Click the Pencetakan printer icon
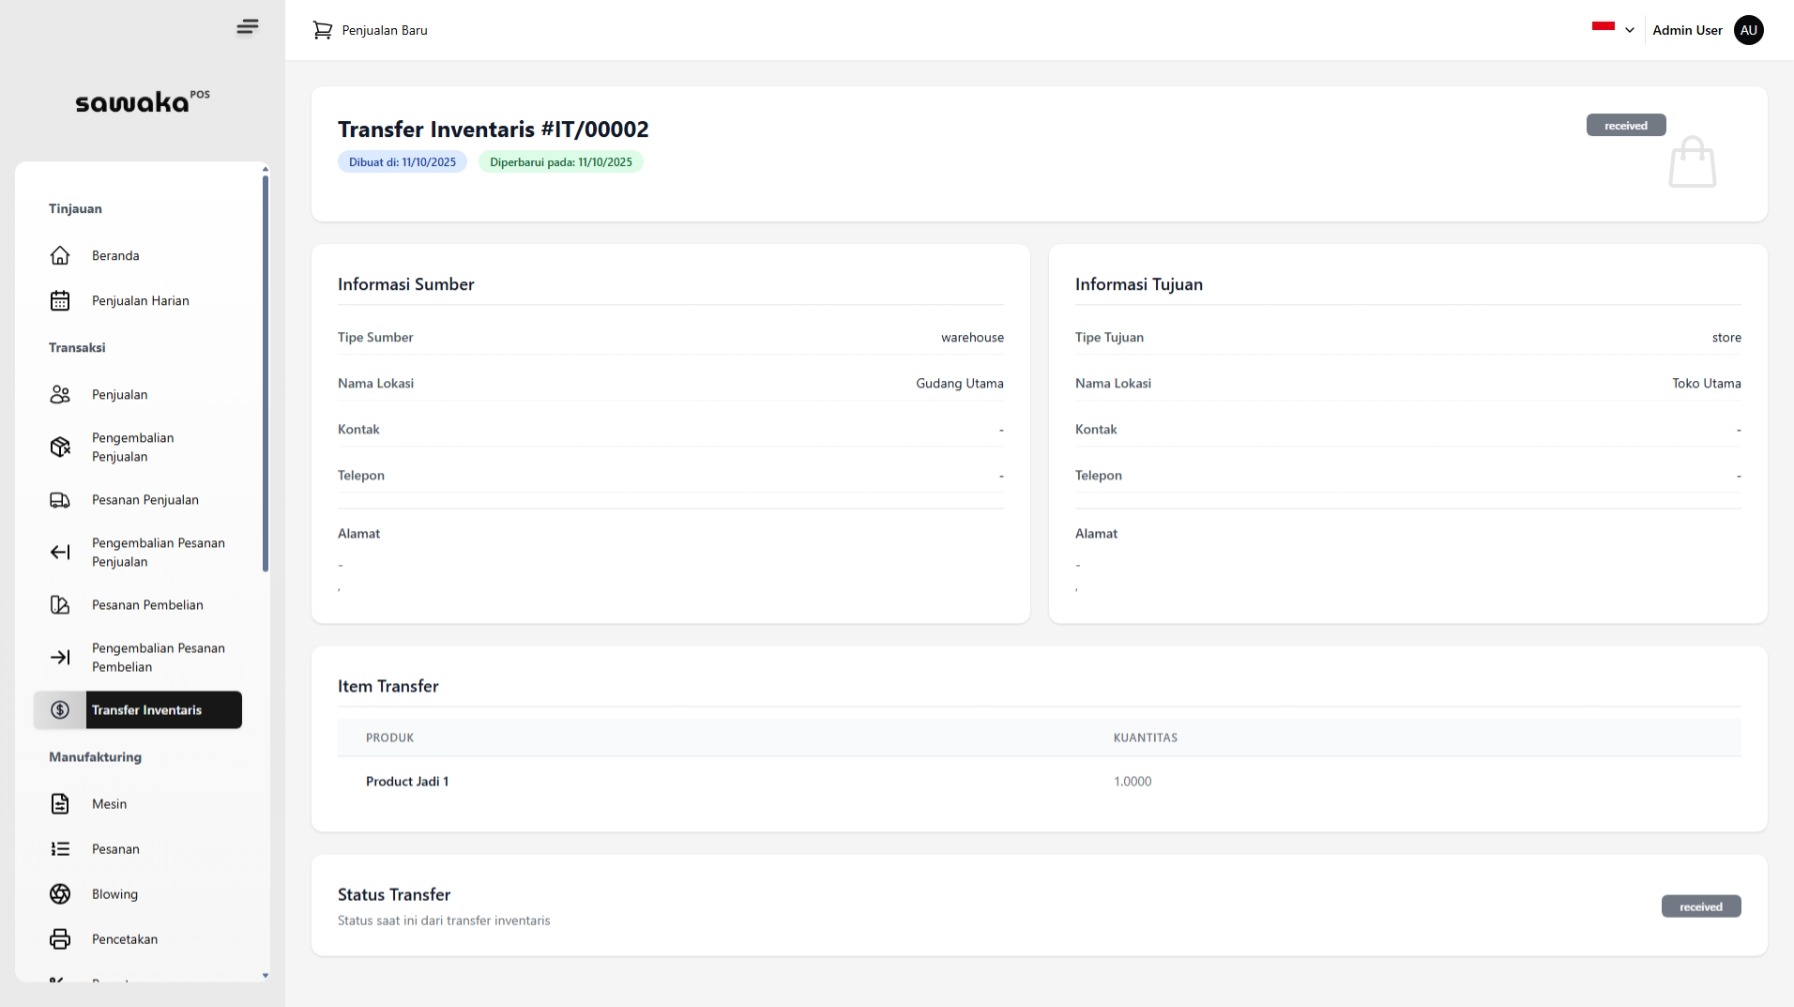1794x1007 pixels. click(60, 939)
